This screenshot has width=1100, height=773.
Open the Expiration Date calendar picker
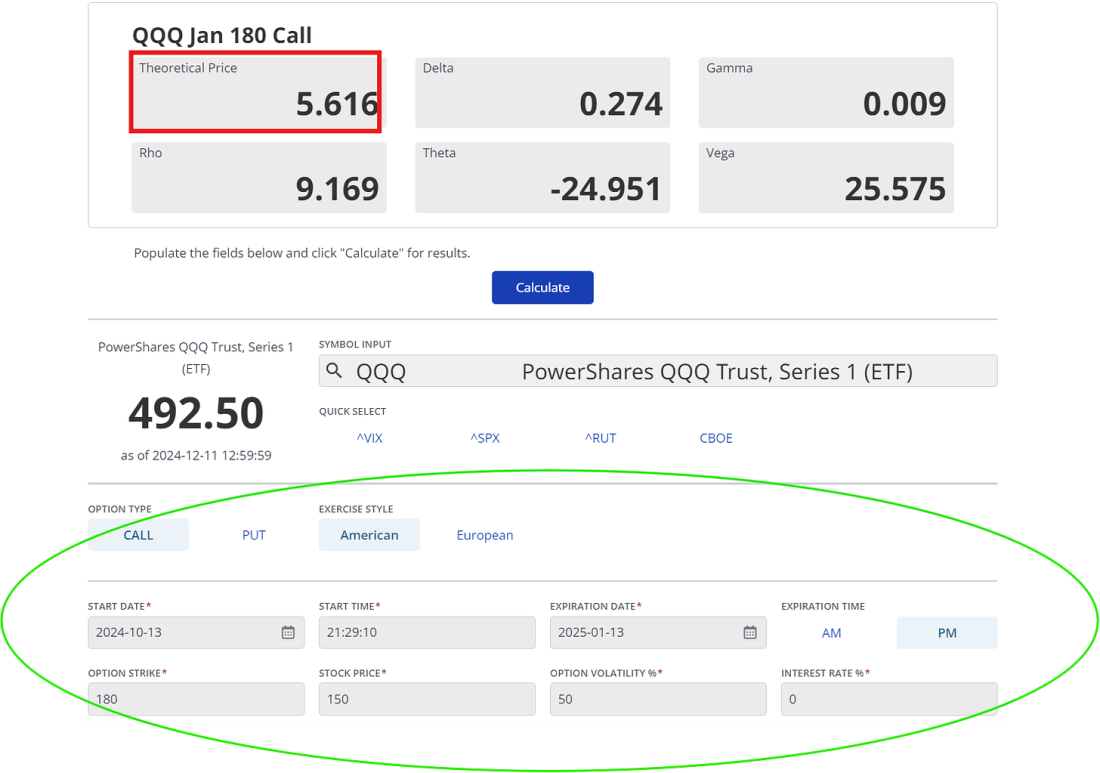click(x=750, y=632)
